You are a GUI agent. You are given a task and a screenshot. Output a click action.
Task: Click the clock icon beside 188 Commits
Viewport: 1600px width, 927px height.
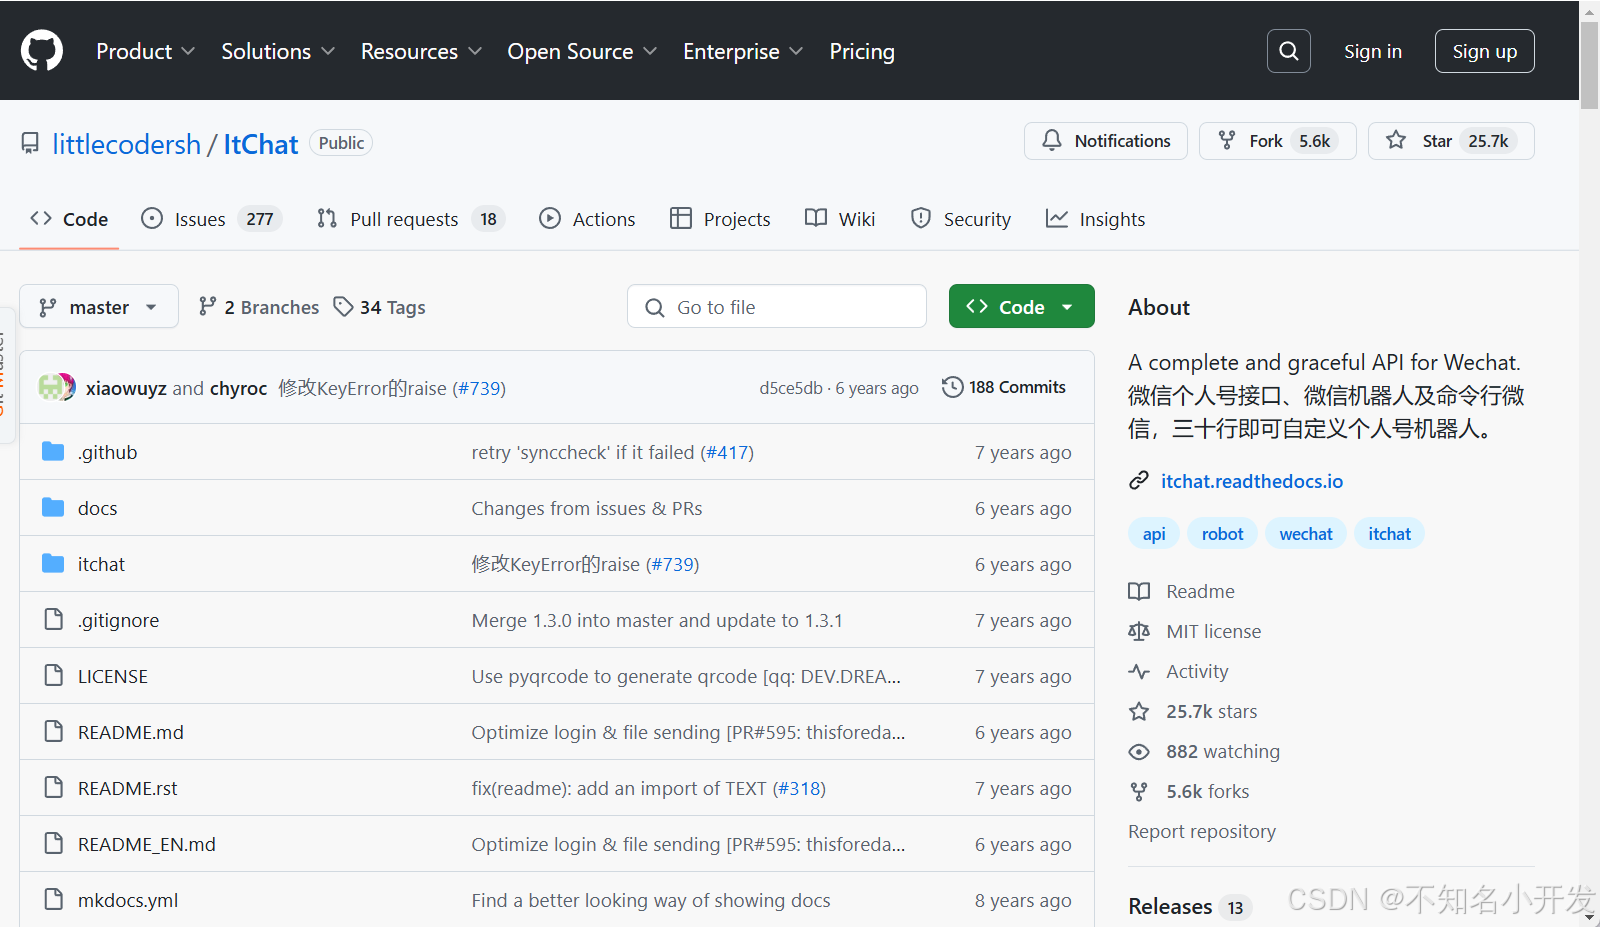tap(952, 387)
